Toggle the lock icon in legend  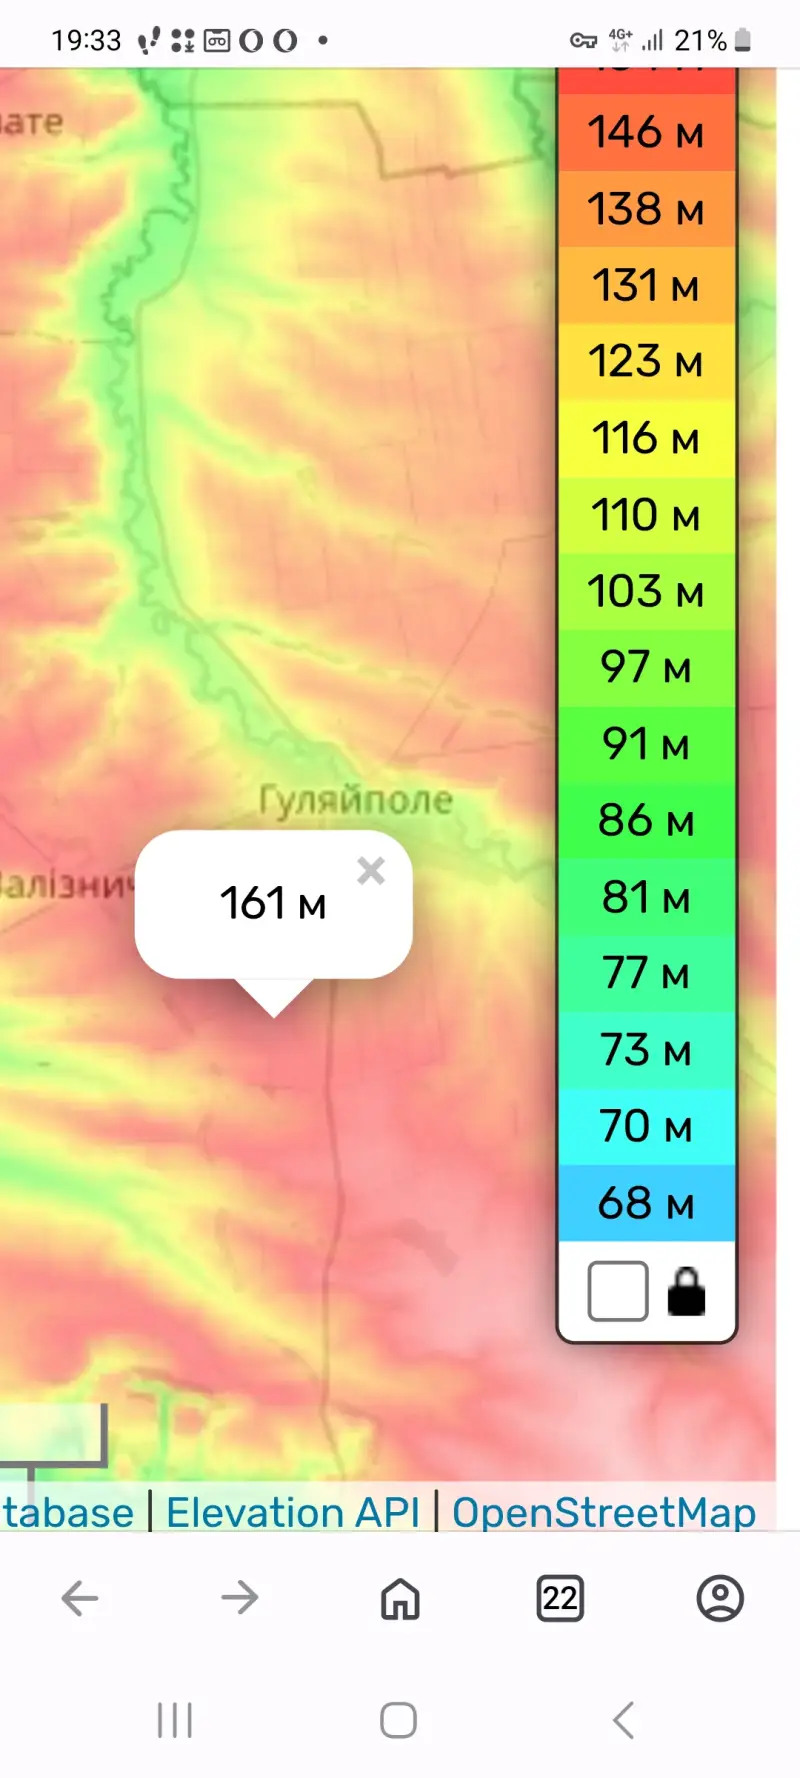pos(686,1291)
